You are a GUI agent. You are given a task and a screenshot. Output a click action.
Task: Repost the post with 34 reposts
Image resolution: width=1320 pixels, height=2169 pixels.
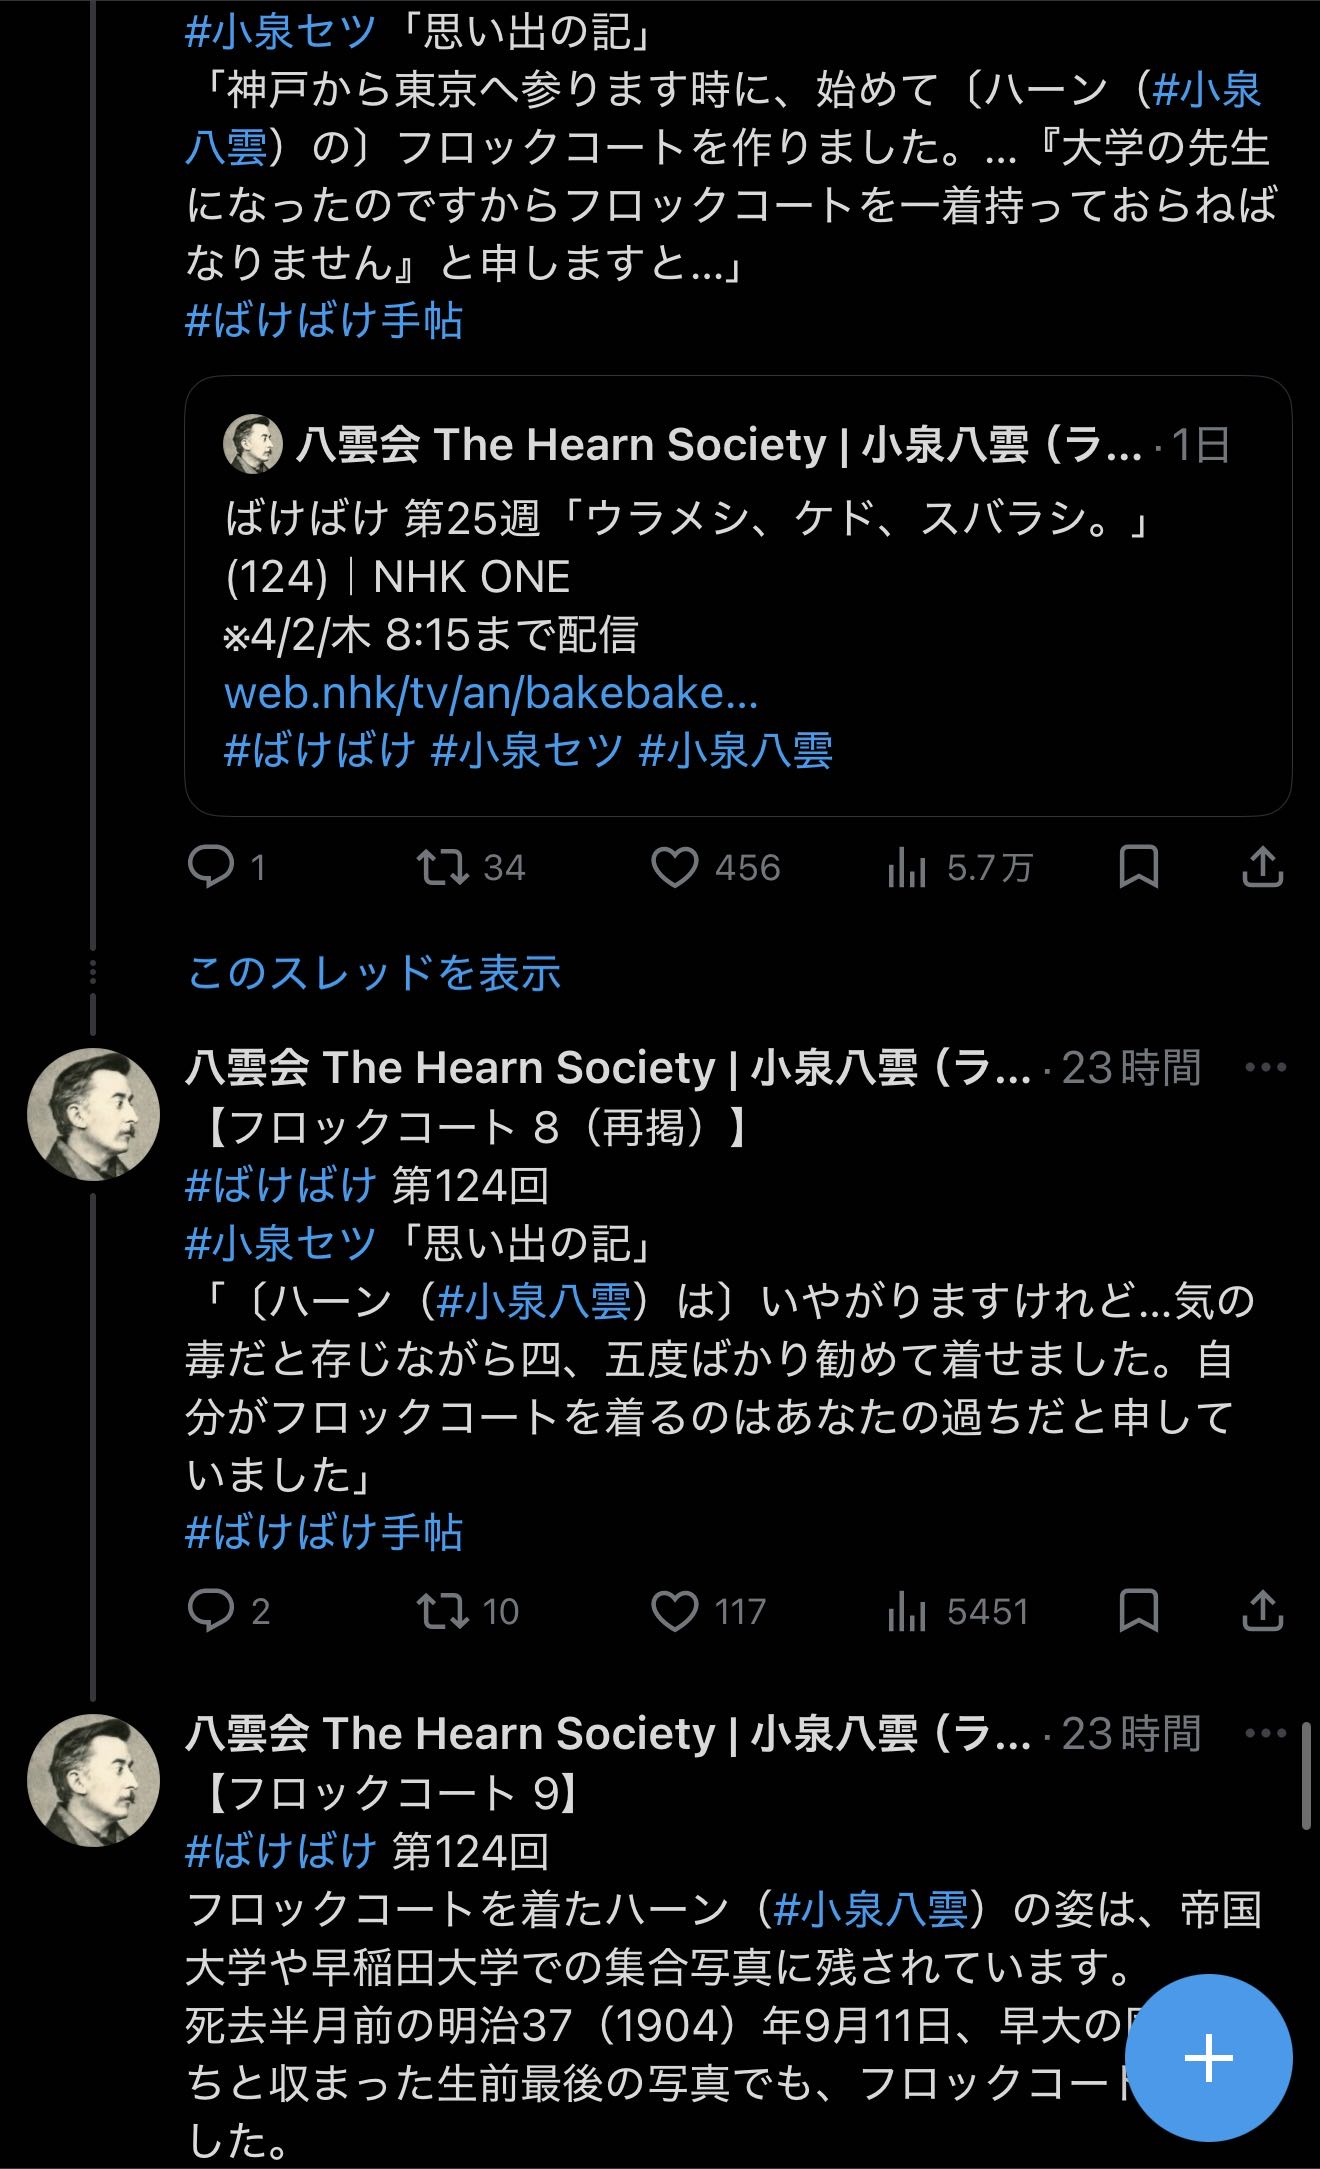(443, 867)
